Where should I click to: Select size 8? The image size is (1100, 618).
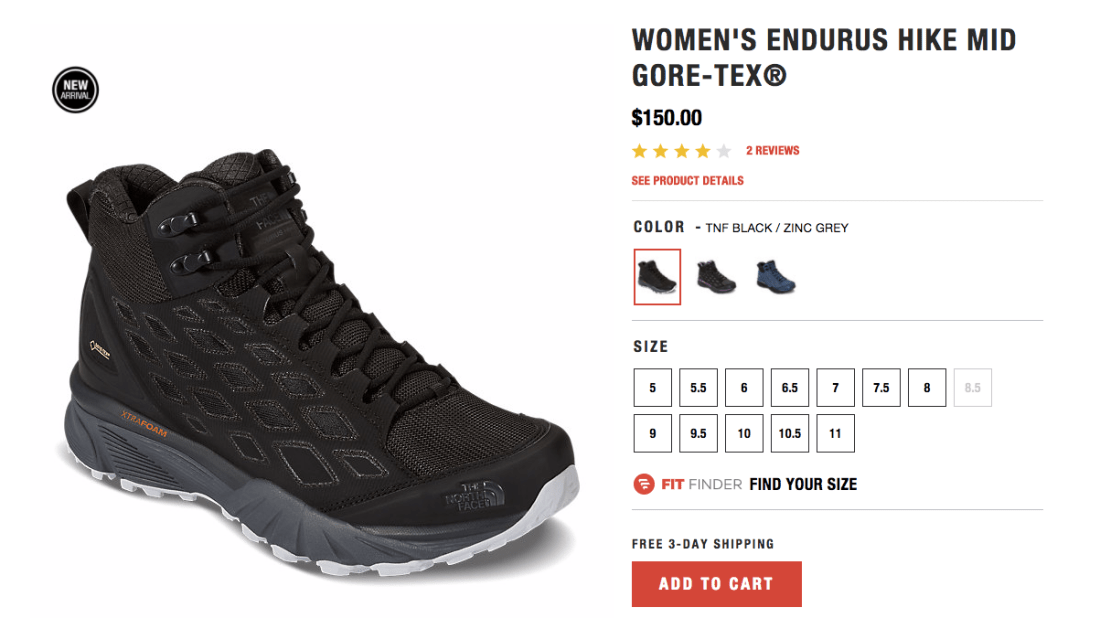pos(927,388)
